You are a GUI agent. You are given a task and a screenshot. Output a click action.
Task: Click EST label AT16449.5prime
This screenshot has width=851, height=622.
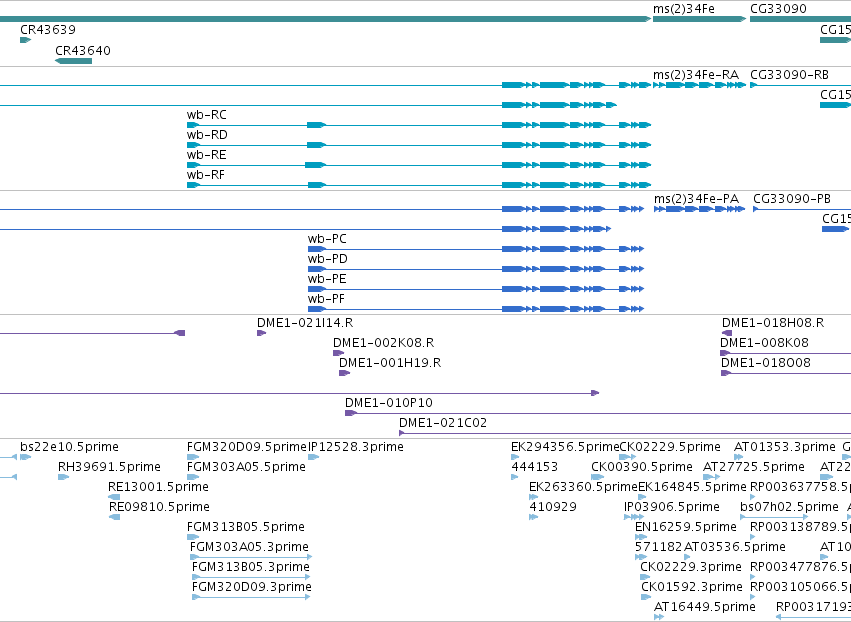pos(705,607)
